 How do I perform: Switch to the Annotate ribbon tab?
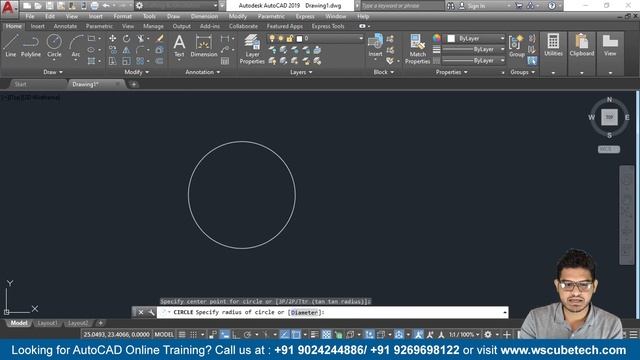65,26
